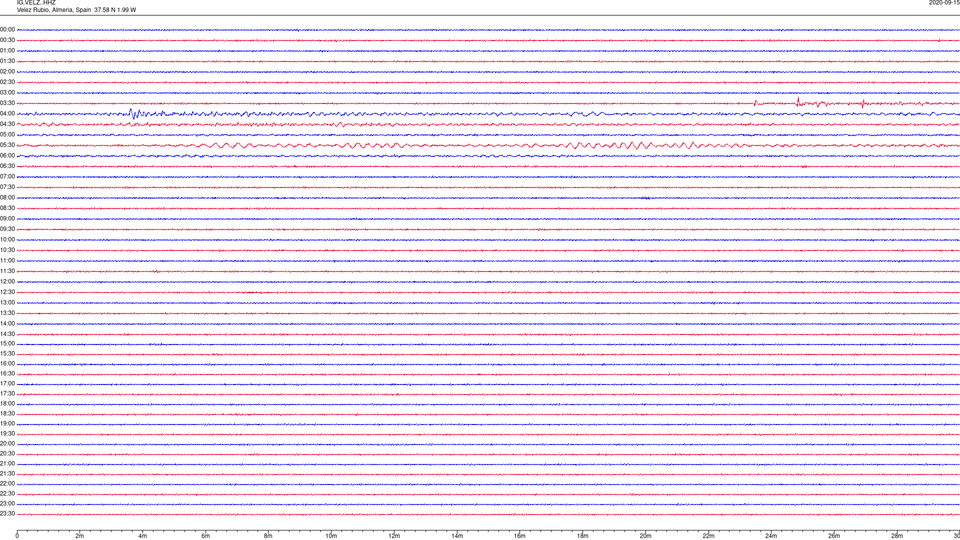Select the 23:30 trace time label
Screen dimensions: 960x540
(7, 514)
